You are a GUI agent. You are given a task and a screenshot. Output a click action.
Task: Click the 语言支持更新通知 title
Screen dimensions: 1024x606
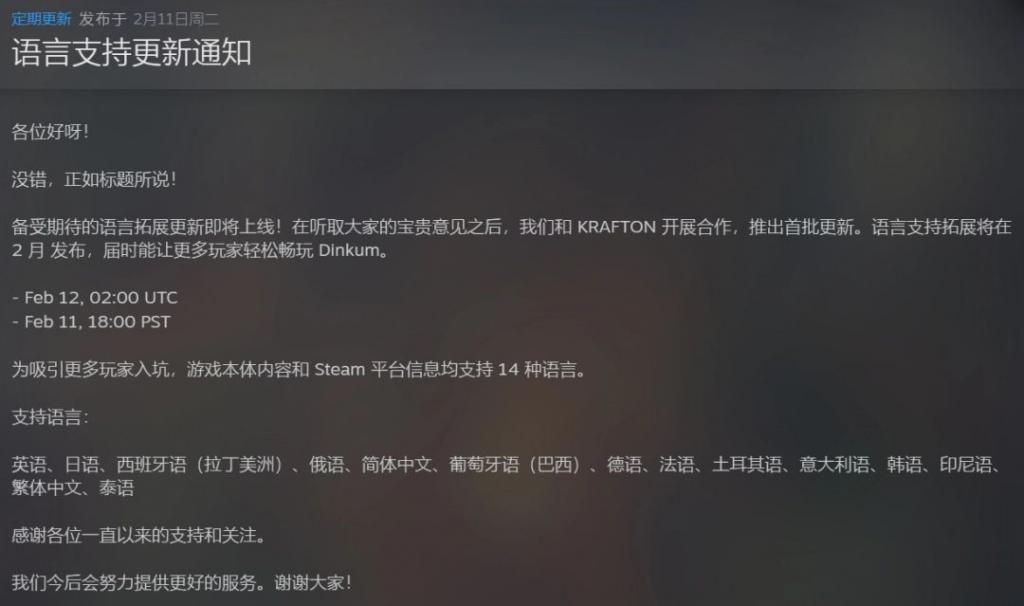pyautogui.click(x=131, y=53)
